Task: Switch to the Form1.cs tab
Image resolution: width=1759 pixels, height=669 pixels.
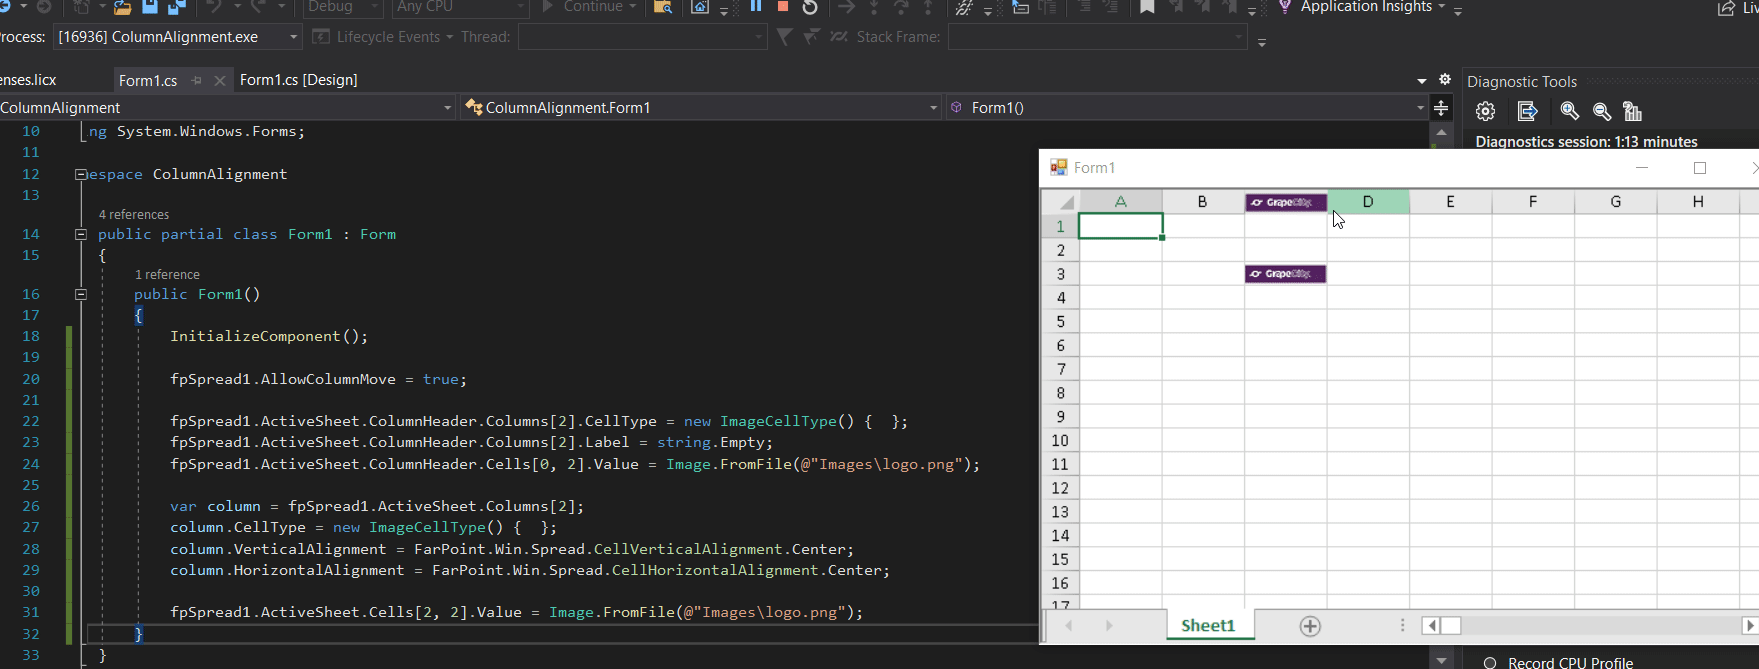Action: point(148,80)
